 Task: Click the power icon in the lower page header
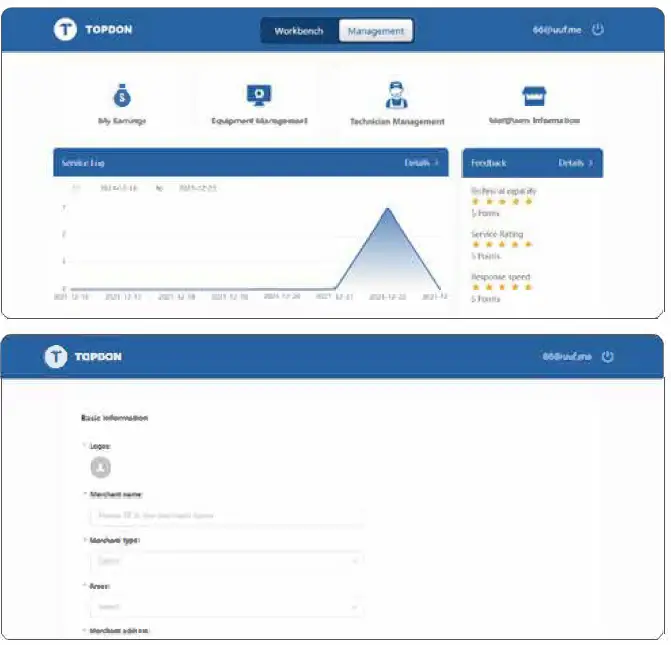(608, 357)
